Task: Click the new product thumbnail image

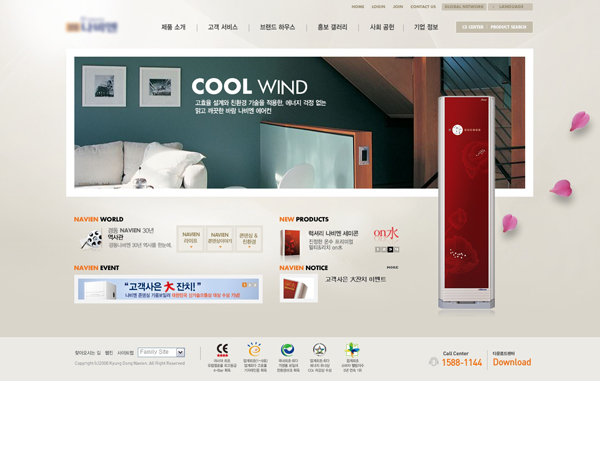Action: point(290,243)
